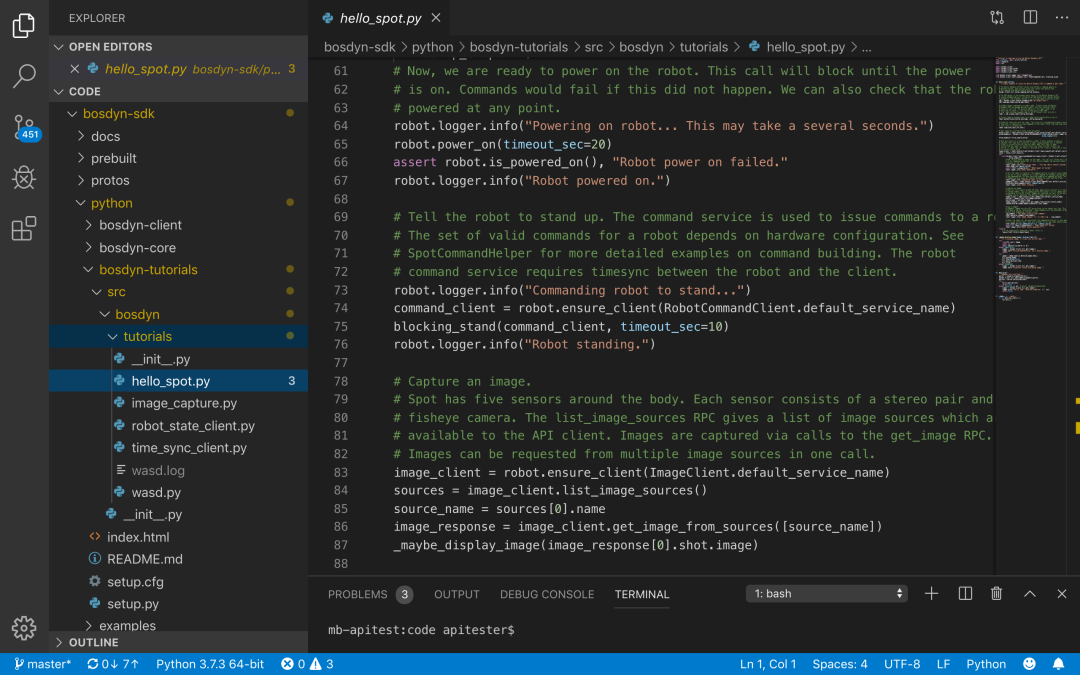Image resolution: width=1080 pixels, height=675 pixels.
Task: Expand the OUTLINE section
Action: tap(93, 642)
